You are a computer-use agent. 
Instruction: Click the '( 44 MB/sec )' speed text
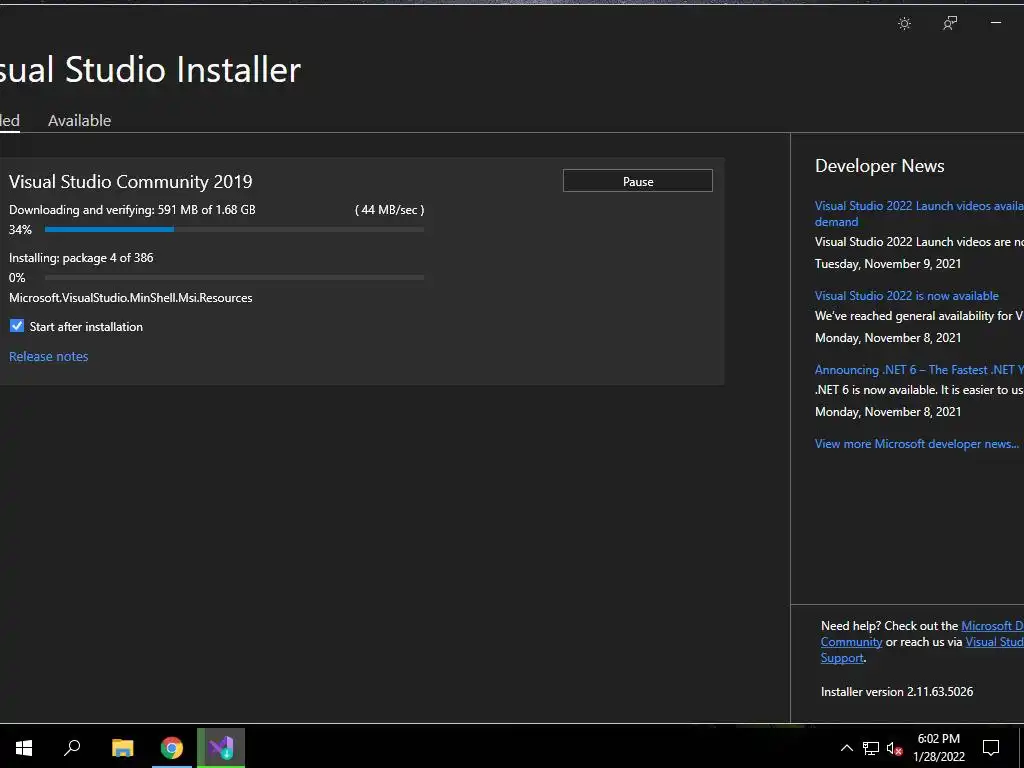(x=389, y=210)
